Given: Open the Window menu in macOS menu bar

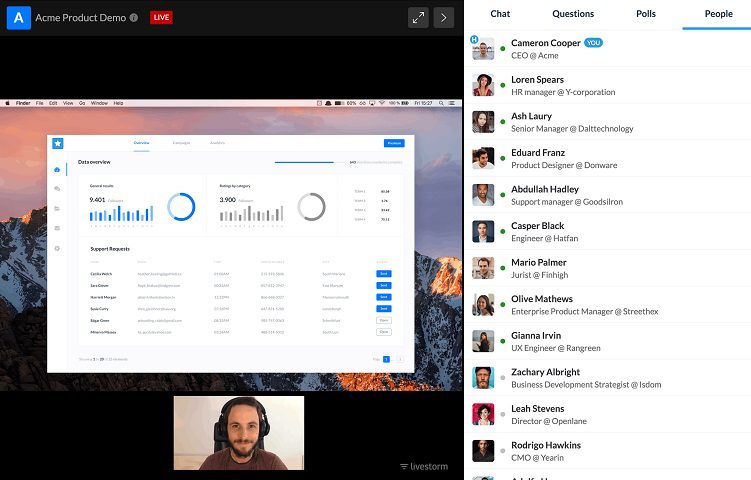Looking at the screenshot, I should 99,103.
